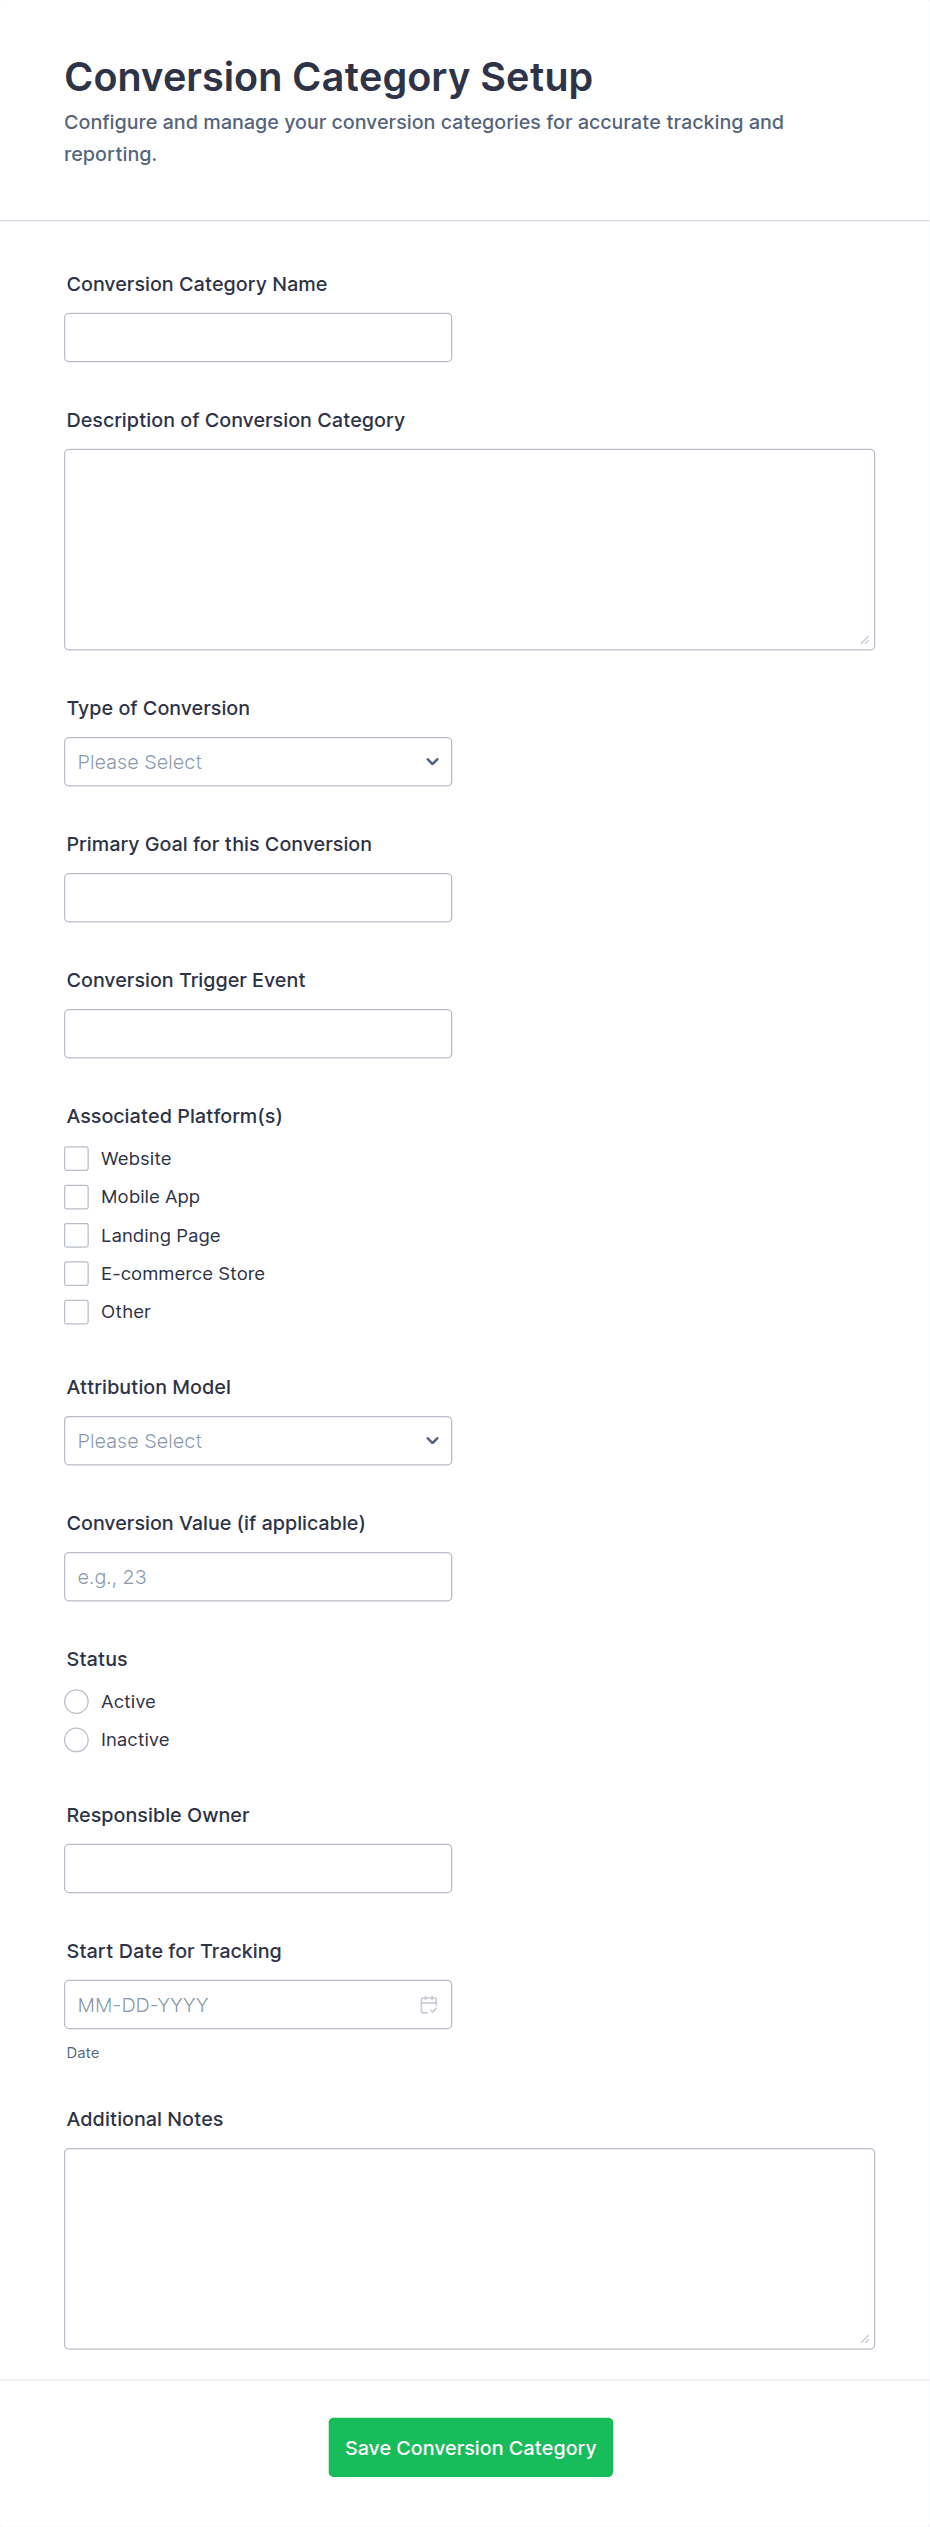Check the Other platform checkbox
The image size is (930, 2527).
(x=77, y=1312)
